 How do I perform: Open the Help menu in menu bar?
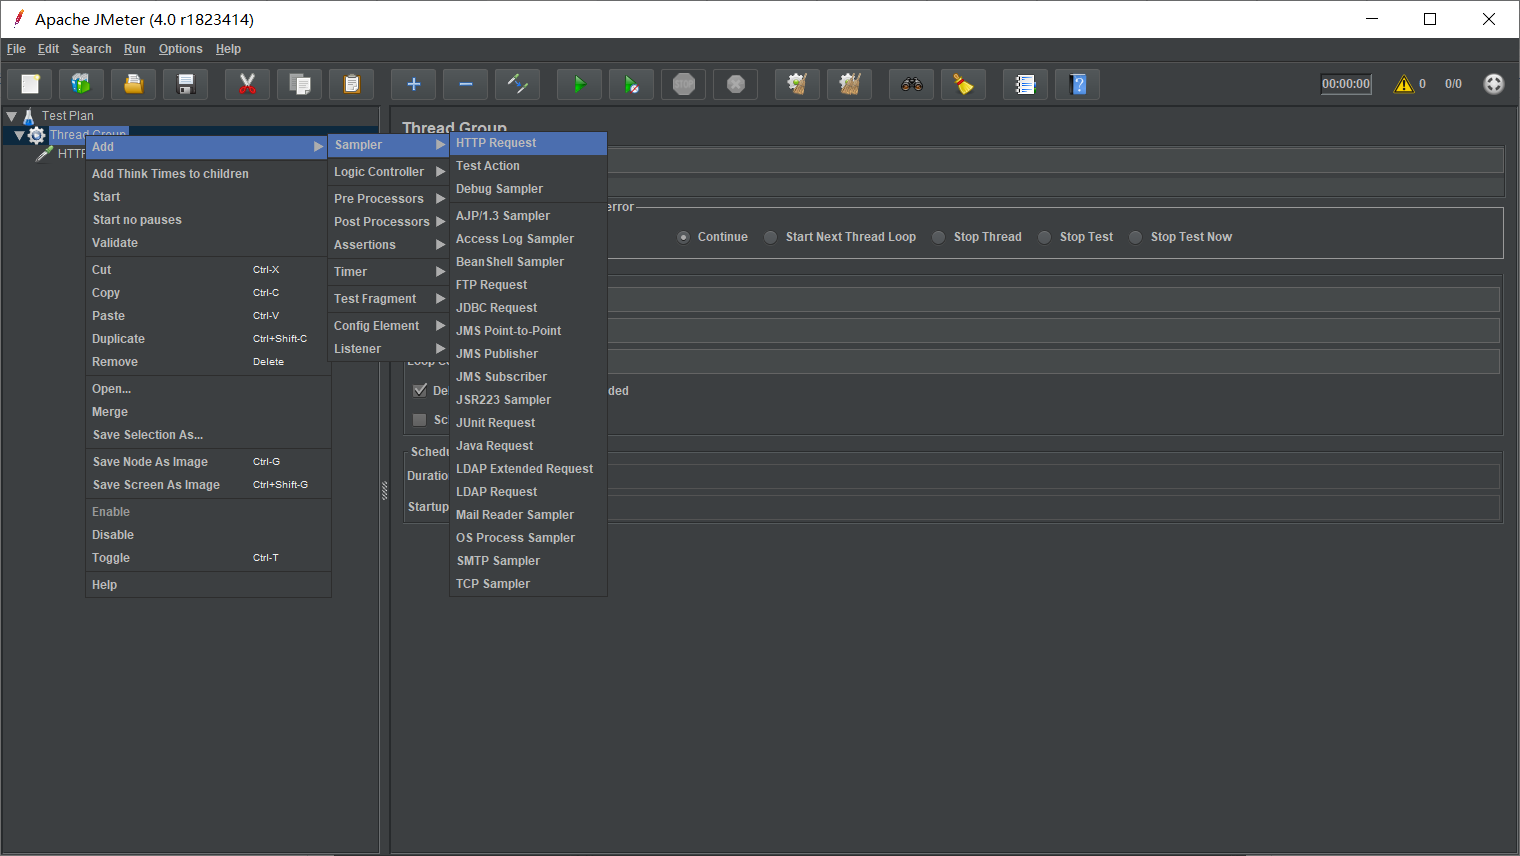pos(228,49)
